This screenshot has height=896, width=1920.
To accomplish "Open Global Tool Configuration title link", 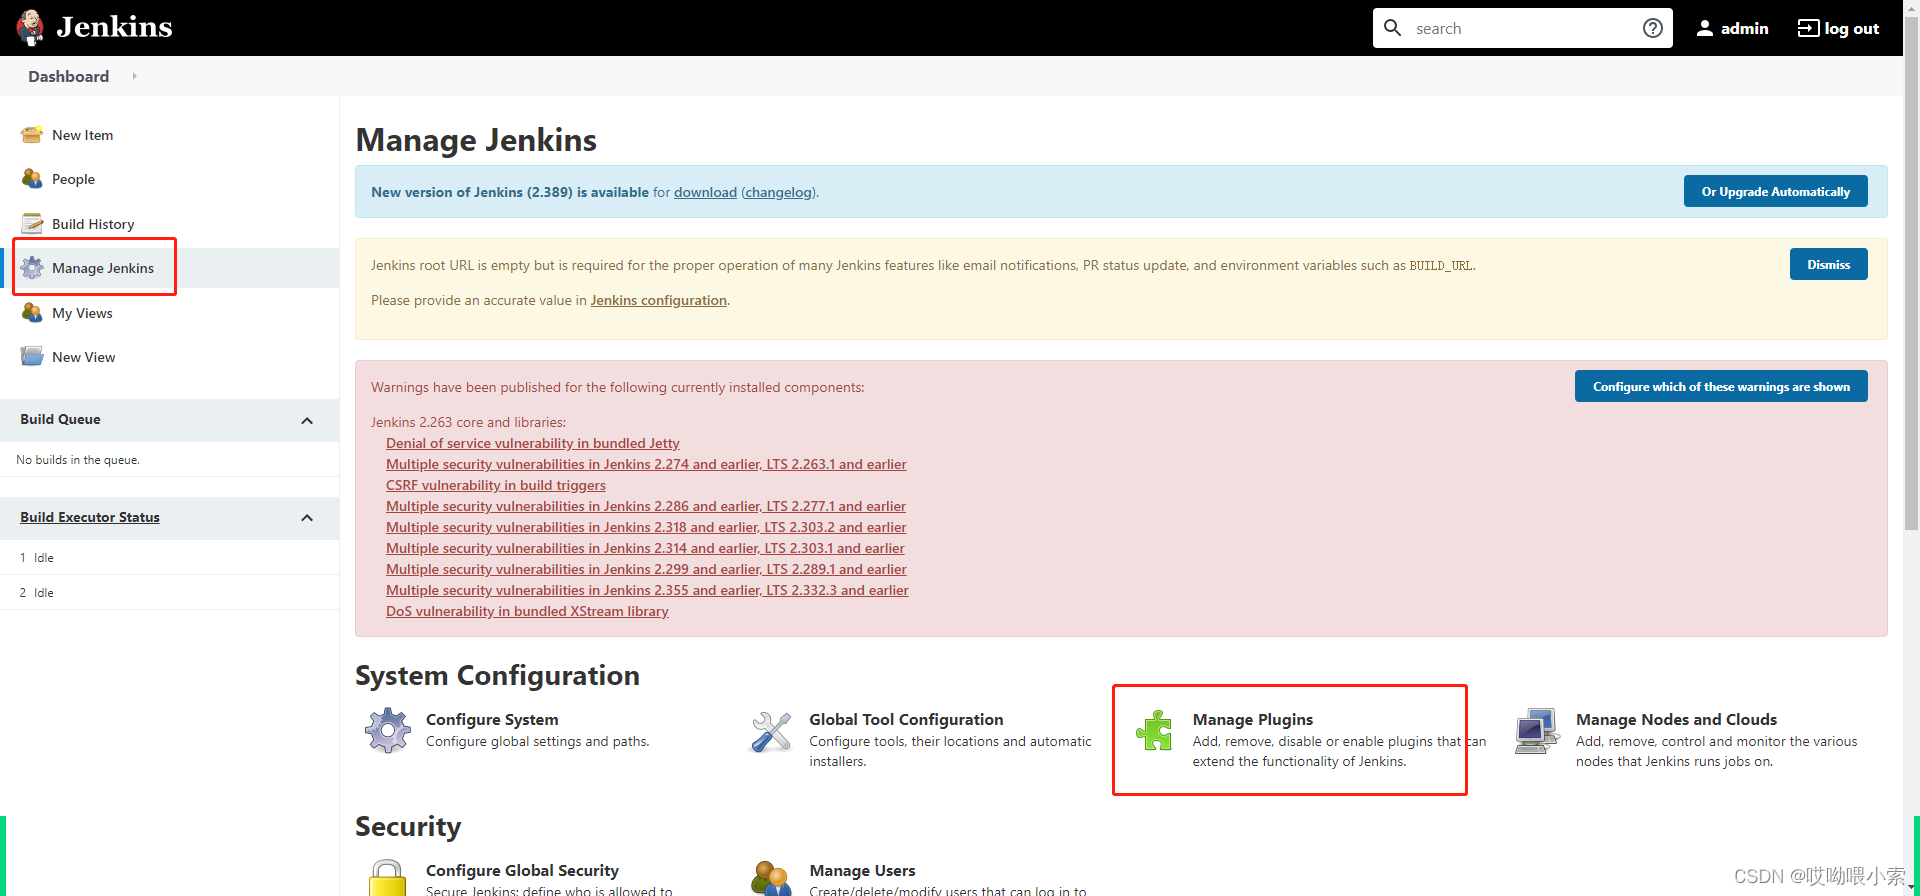I will [x=906, y=719].
